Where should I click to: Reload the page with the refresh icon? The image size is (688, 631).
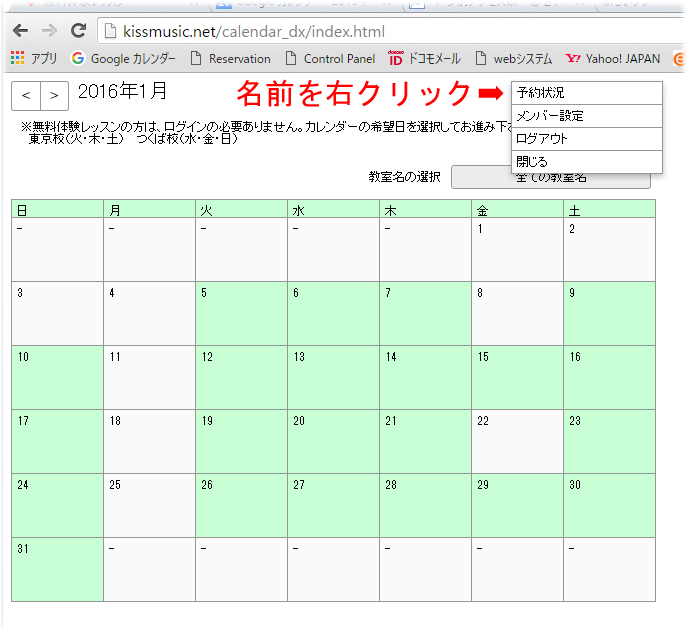tap(79, 30)
